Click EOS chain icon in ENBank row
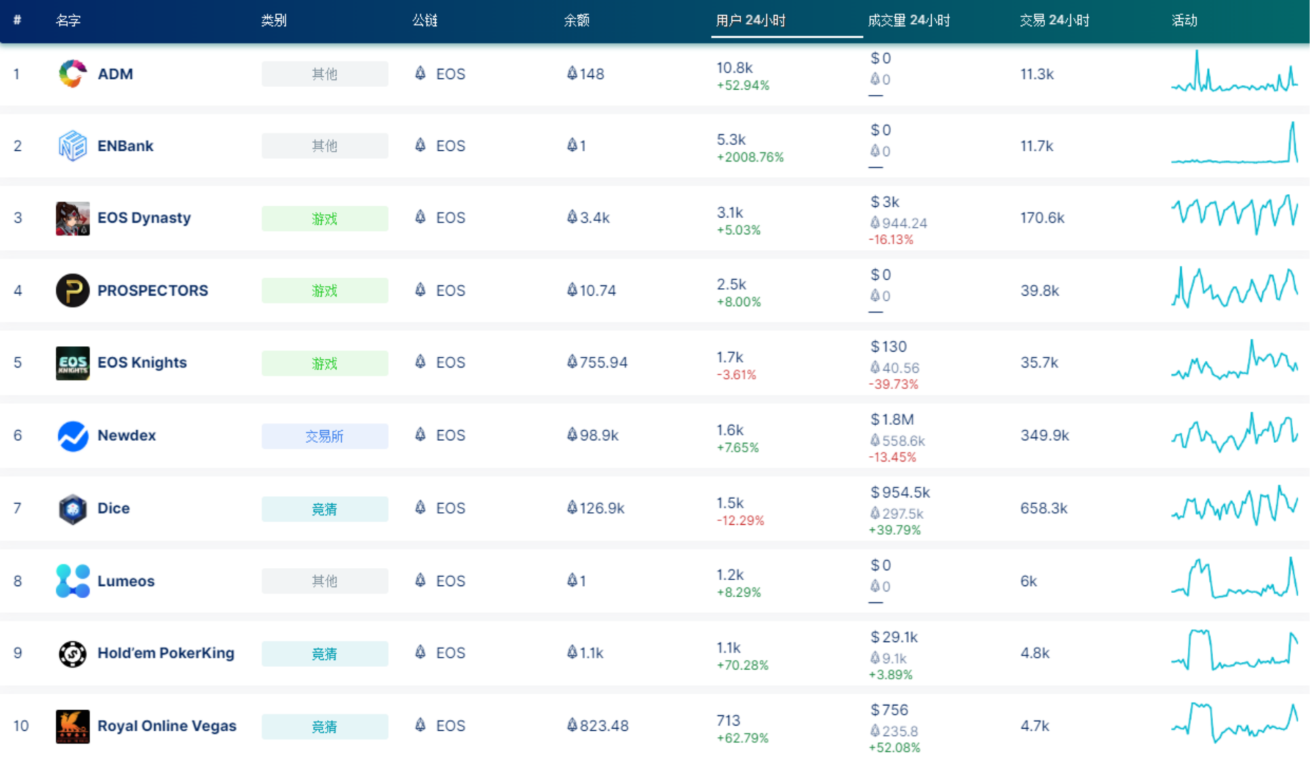This screenshot has width=1311, height=779. coord(420,145)
